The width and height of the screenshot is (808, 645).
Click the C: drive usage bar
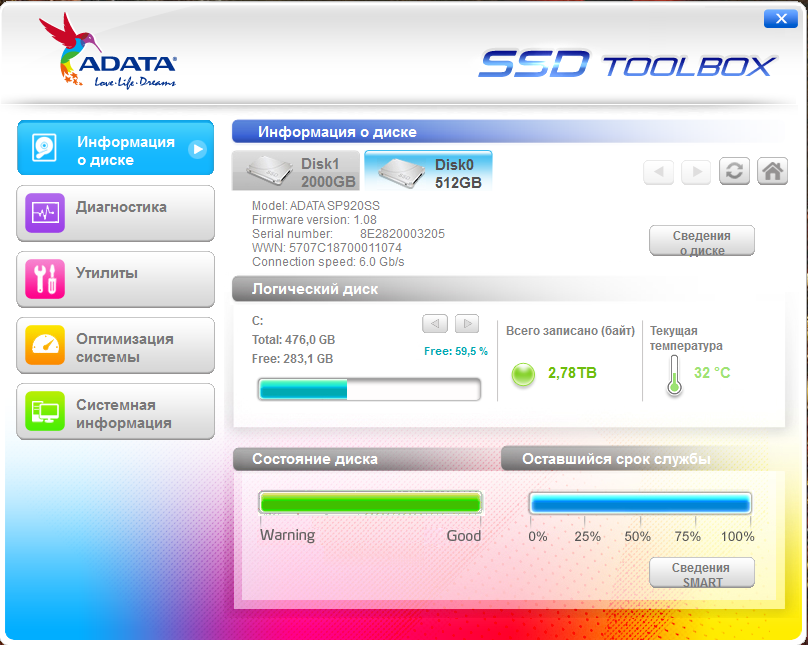pos(369,389)
